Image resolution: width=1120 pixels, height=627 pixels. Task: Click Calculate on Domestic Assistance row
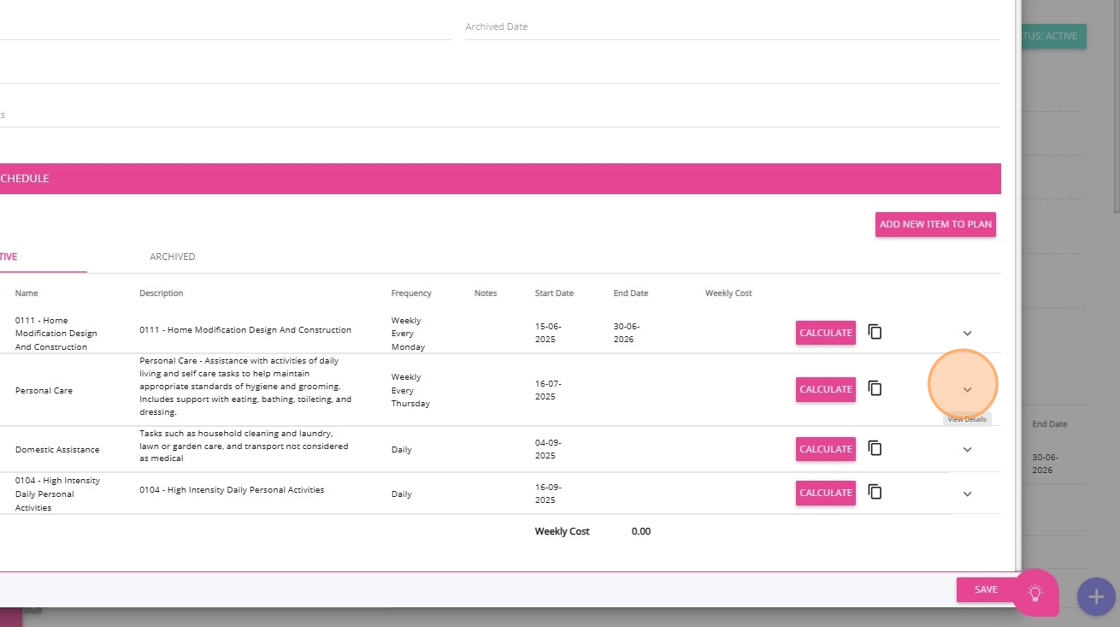point(825,449)
